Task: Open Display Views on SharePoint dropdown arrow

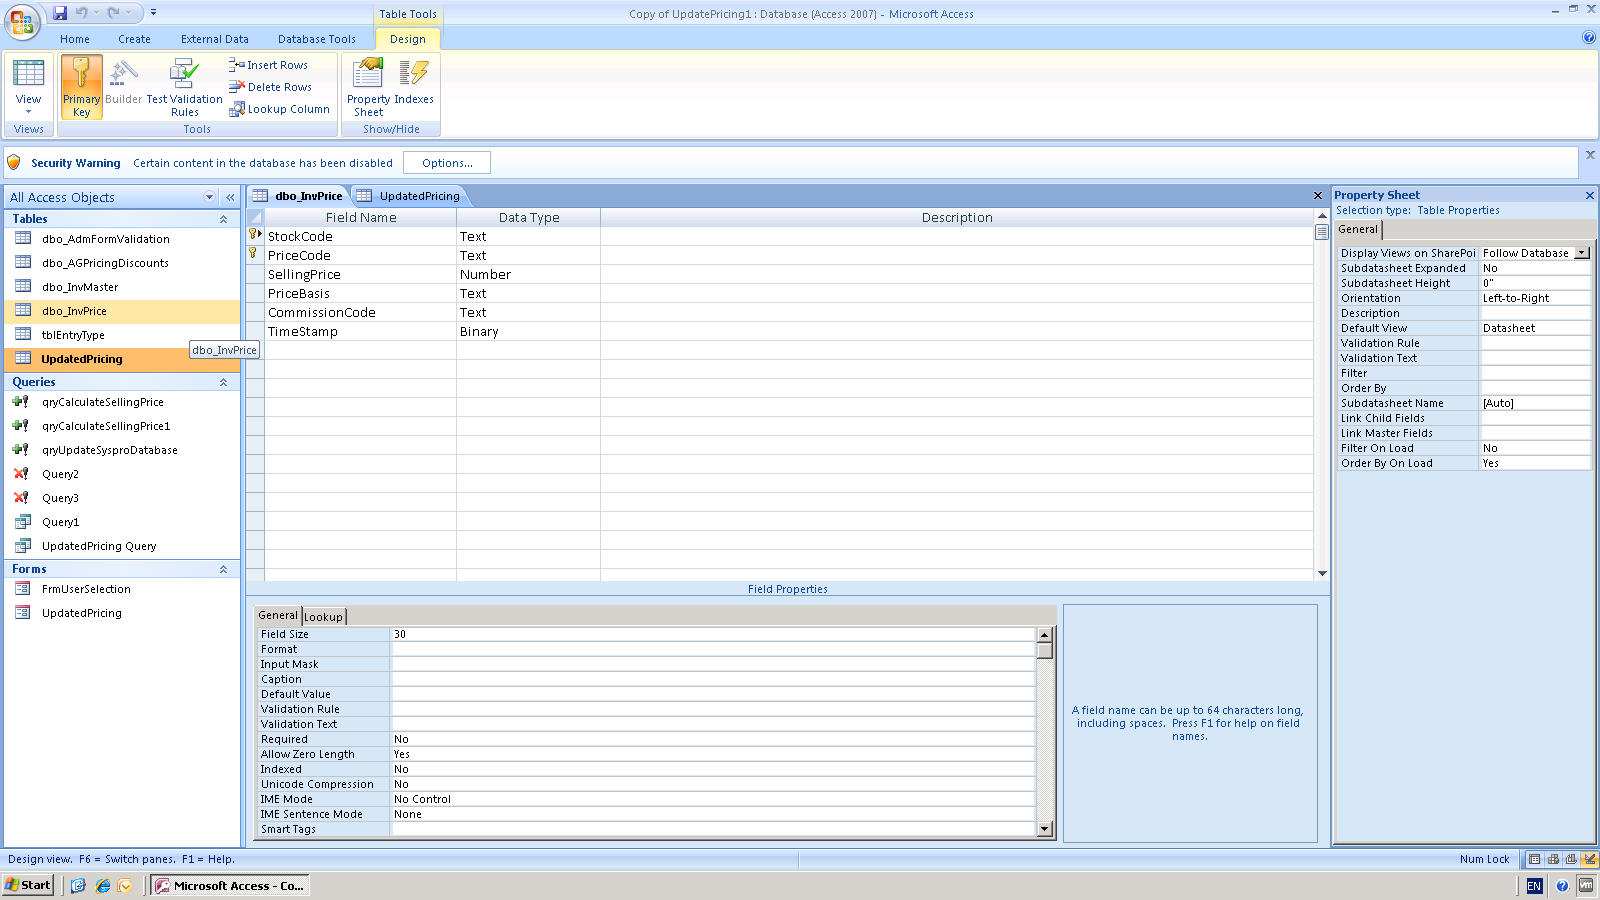Action: [x=1582, y=253]
